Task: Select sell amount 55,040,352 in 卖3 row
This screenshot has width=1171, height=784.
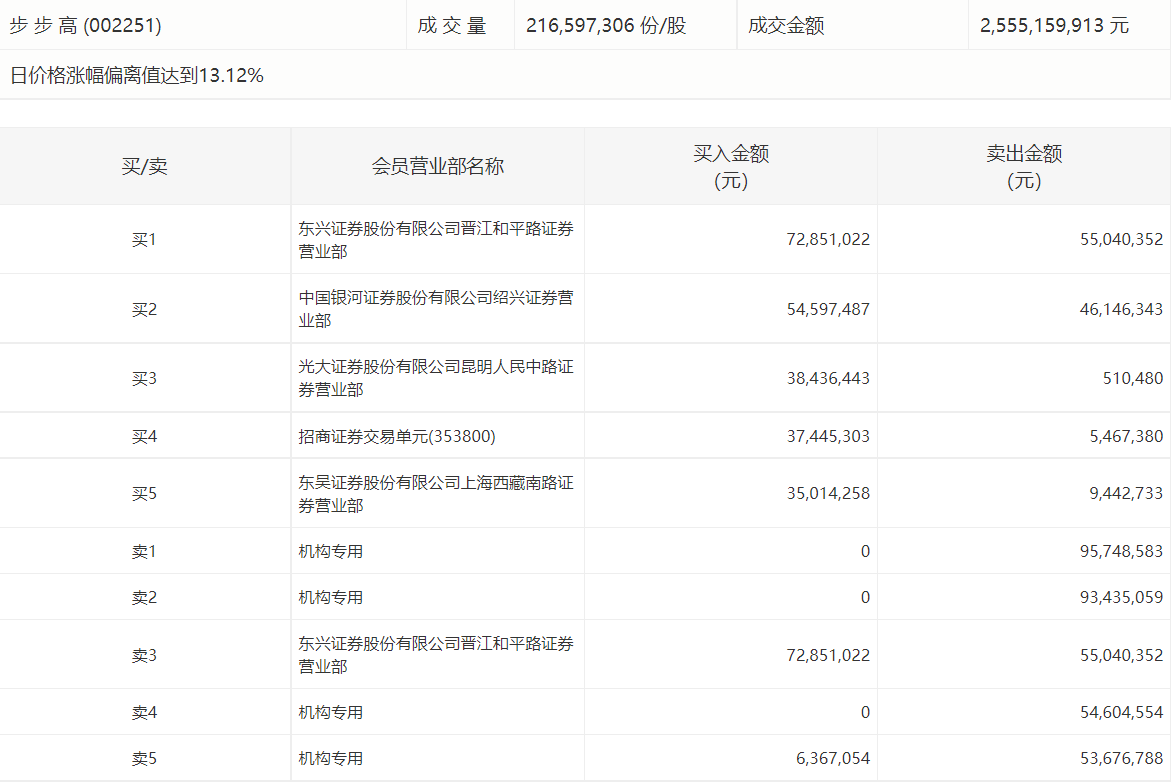Action: (1122, 655)
